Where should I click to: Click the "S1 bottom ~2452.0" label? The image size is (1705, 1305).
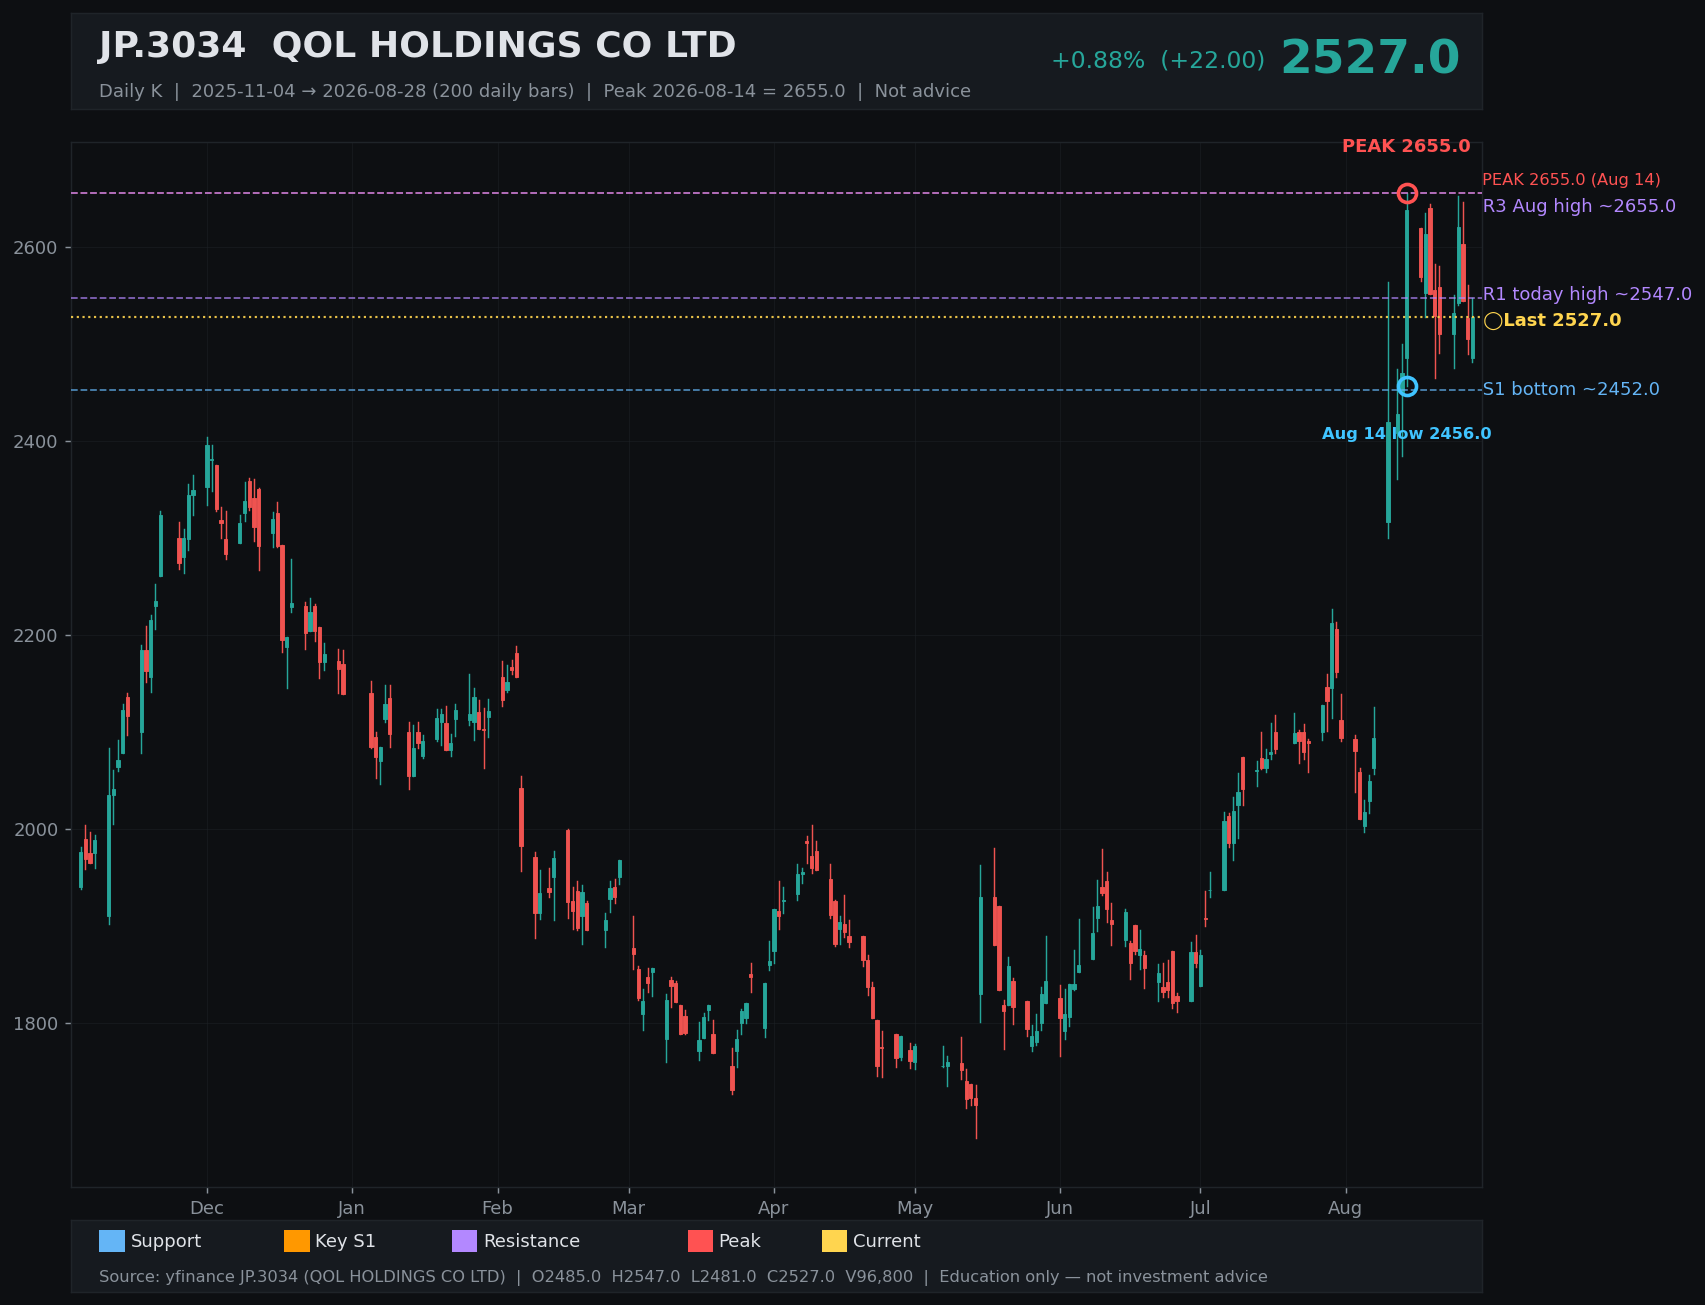click(x=1571, y=389)
